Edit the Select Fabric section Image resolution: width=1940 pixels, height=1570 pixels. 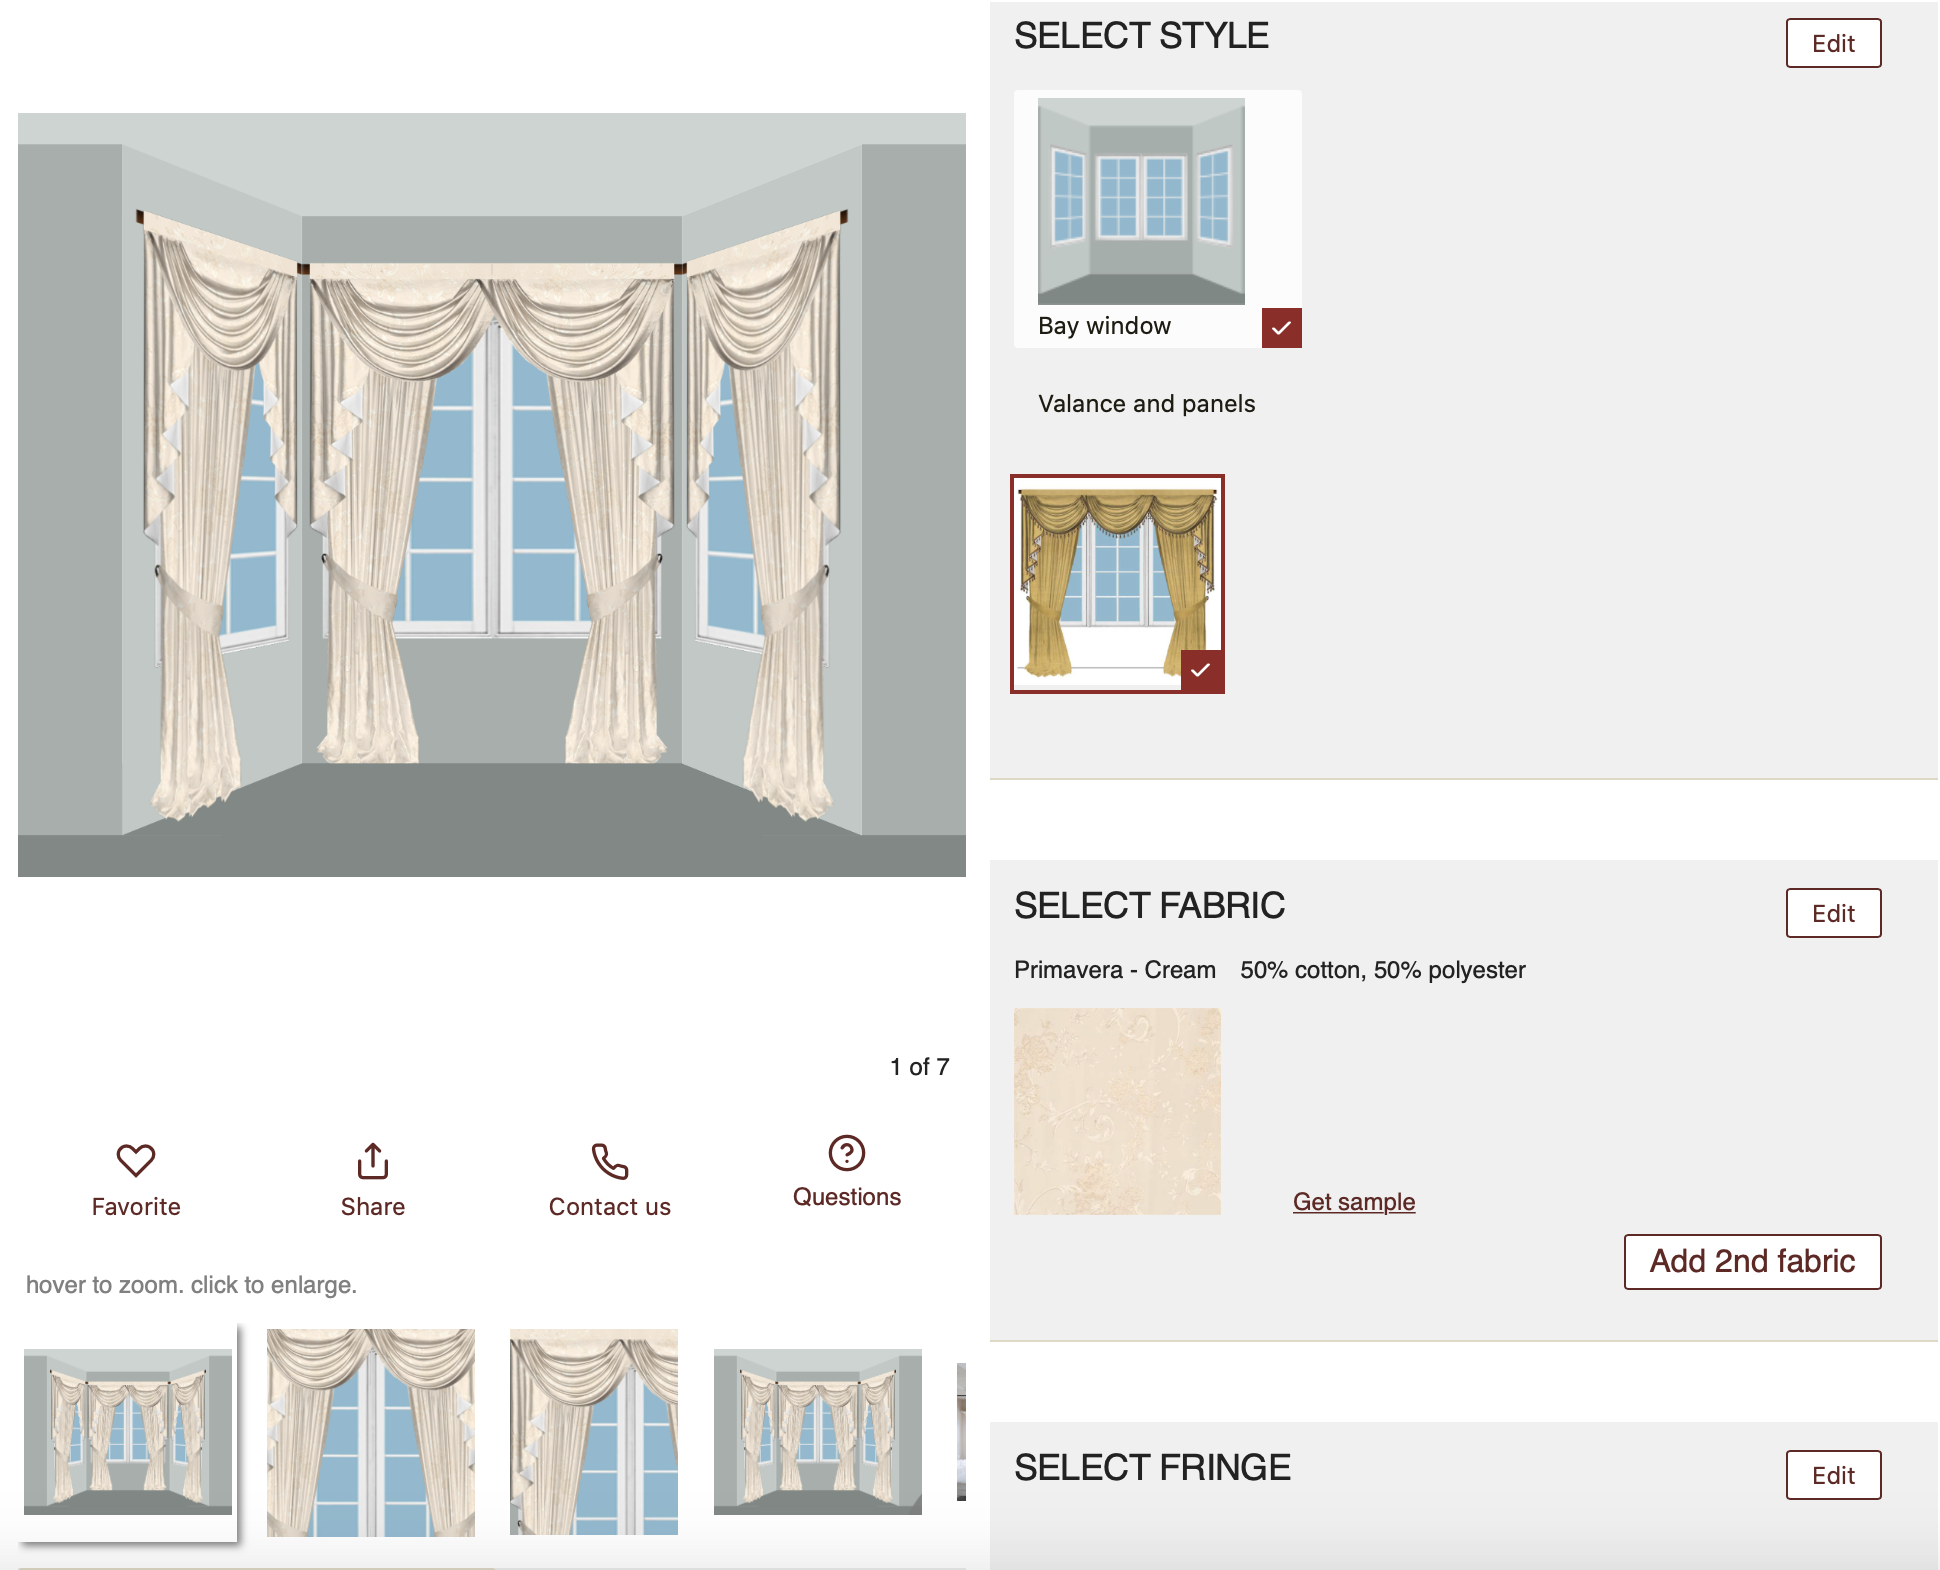(1832, 913)
